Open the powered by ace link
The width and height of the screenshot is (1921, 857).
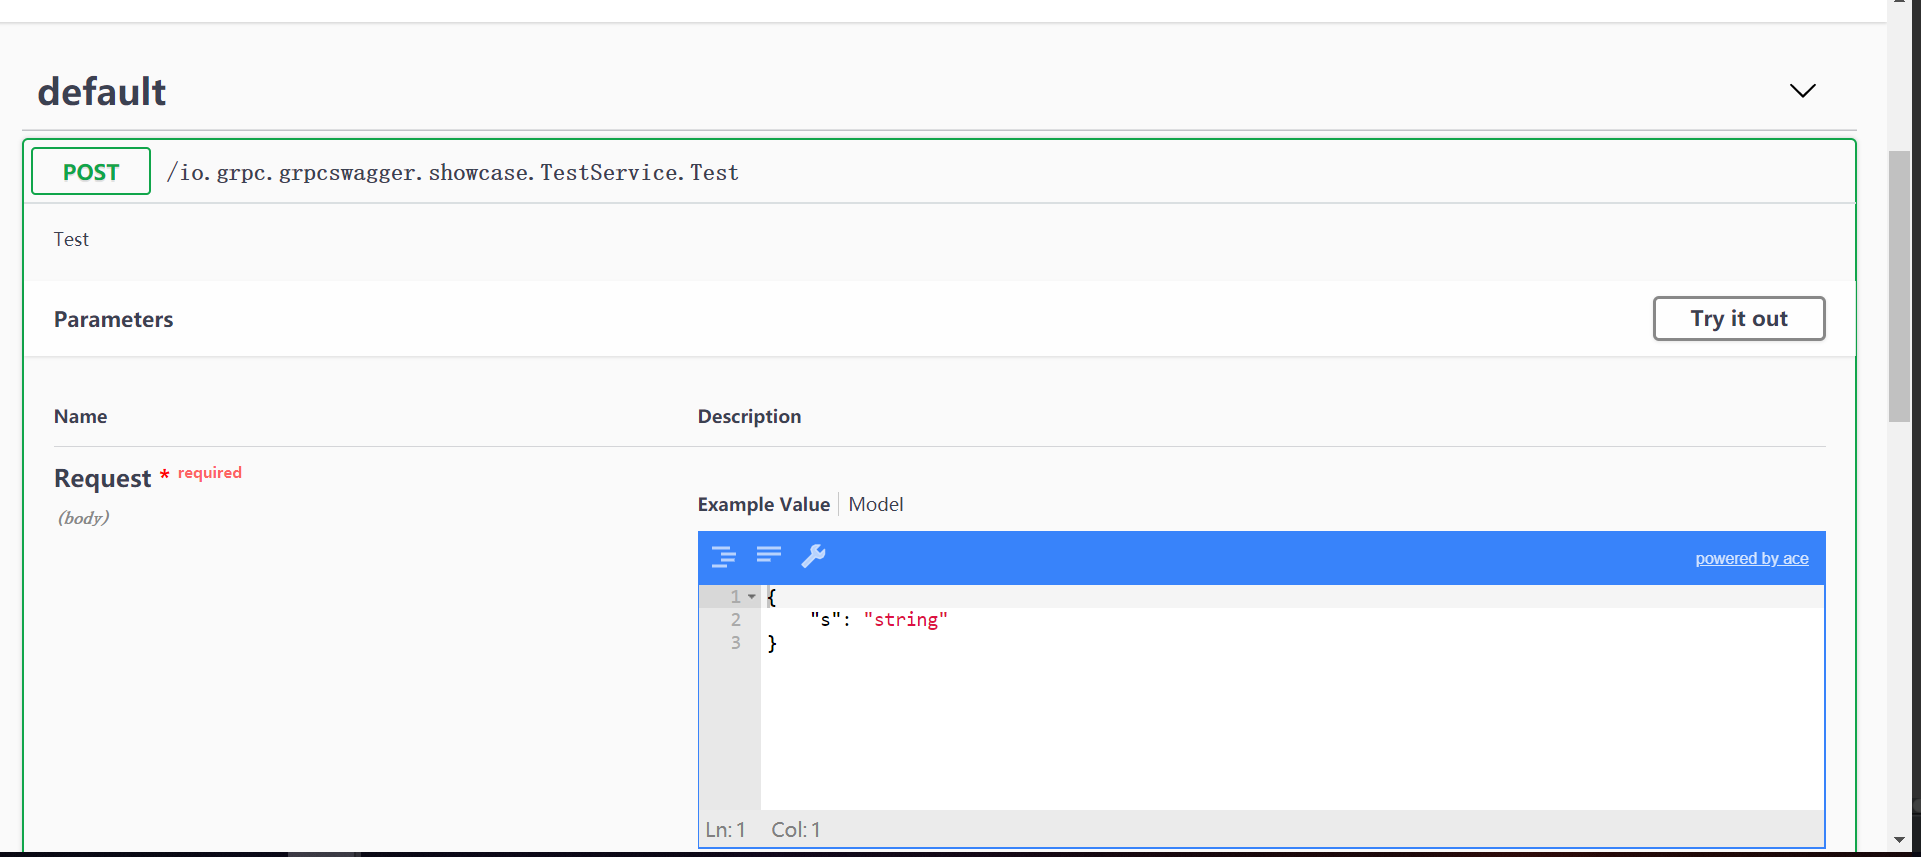[1751, 559]
